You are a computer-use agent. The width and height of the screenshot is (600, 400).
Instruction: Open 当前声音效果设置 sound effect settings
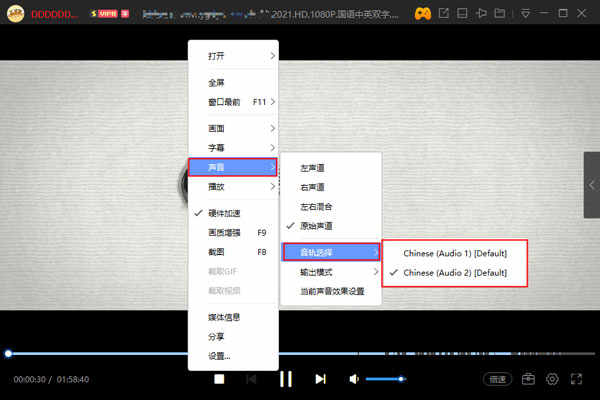331,291
